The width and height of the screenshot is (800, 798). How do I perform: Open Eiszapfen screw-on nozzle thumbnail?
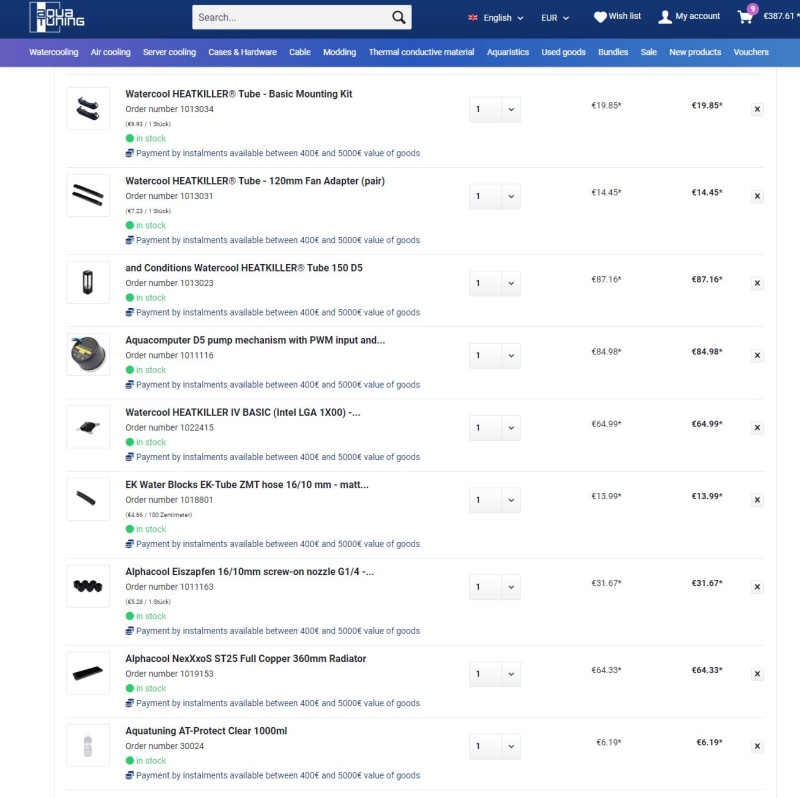click(x=88, y=586)
